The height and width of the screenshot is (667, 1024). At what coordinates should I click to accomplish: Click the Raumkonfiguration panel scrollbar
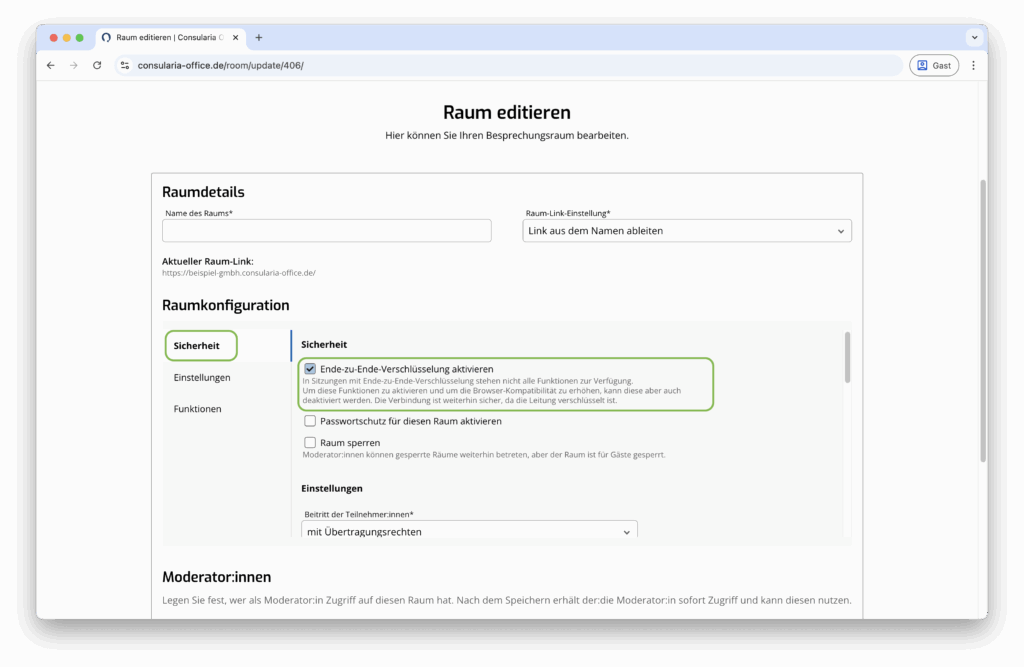pos(848,358)
